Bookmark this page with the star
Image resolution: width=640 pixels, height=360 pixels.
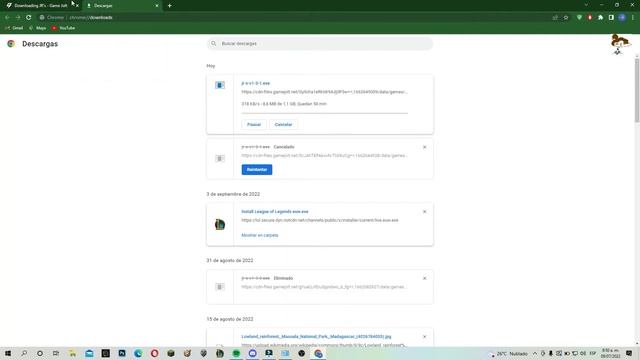(566, 18)
